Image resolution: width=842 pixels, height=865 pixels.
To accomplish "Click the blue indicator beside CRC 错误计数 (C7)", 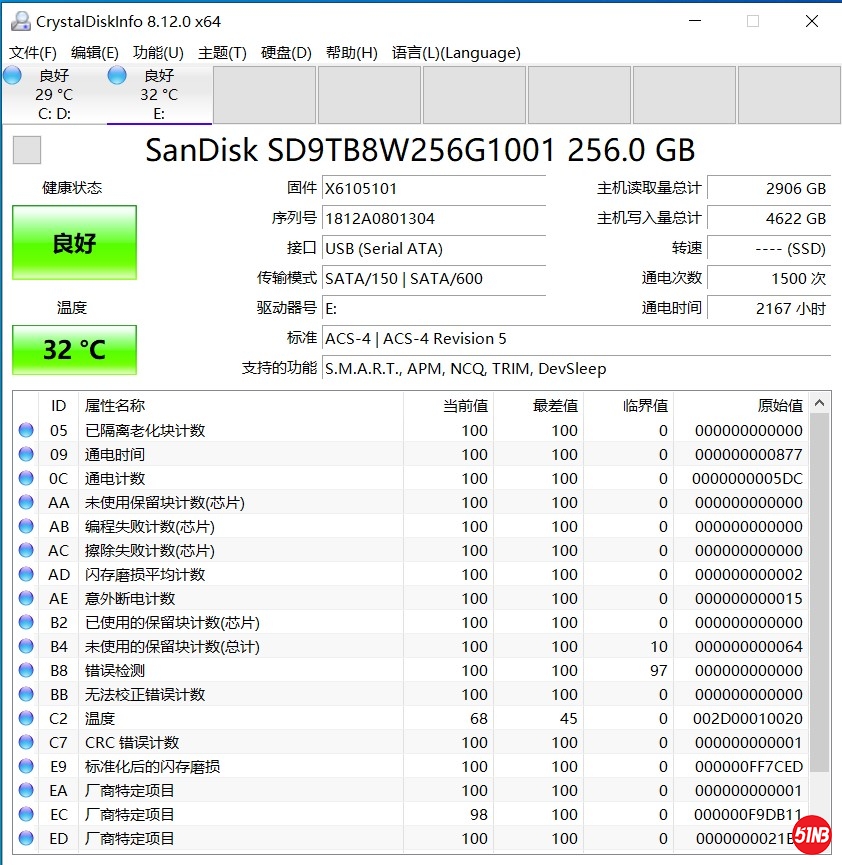I will pyautogui.click(x=25, y=742).
